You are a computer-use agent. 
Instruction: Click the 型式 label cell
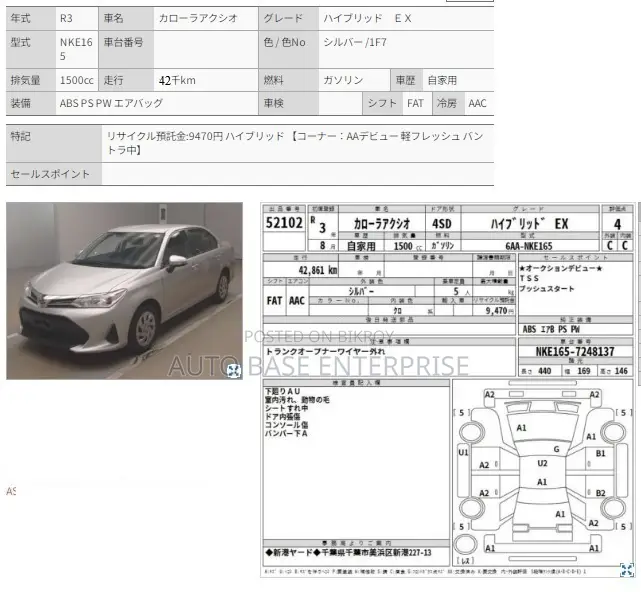31,49
